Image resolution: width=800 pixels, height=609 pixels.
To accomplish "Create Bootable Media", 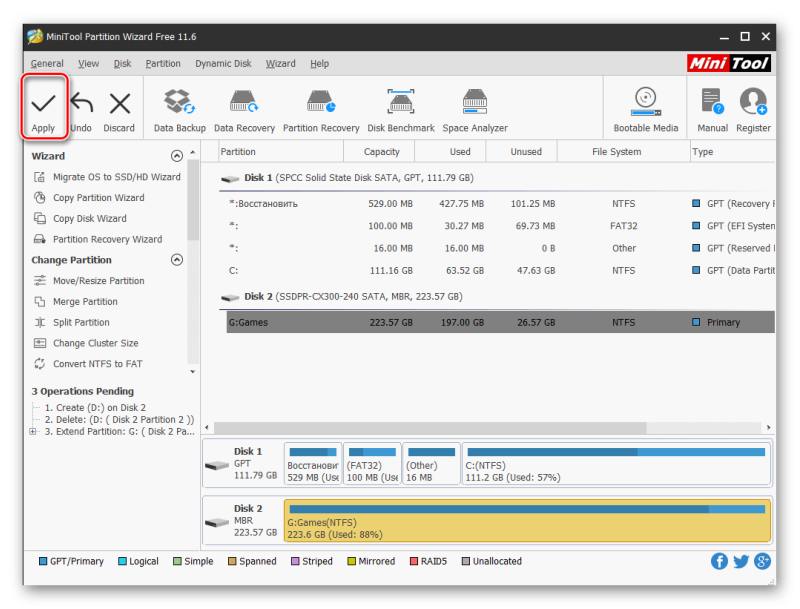I will click(x=645, y=110).
